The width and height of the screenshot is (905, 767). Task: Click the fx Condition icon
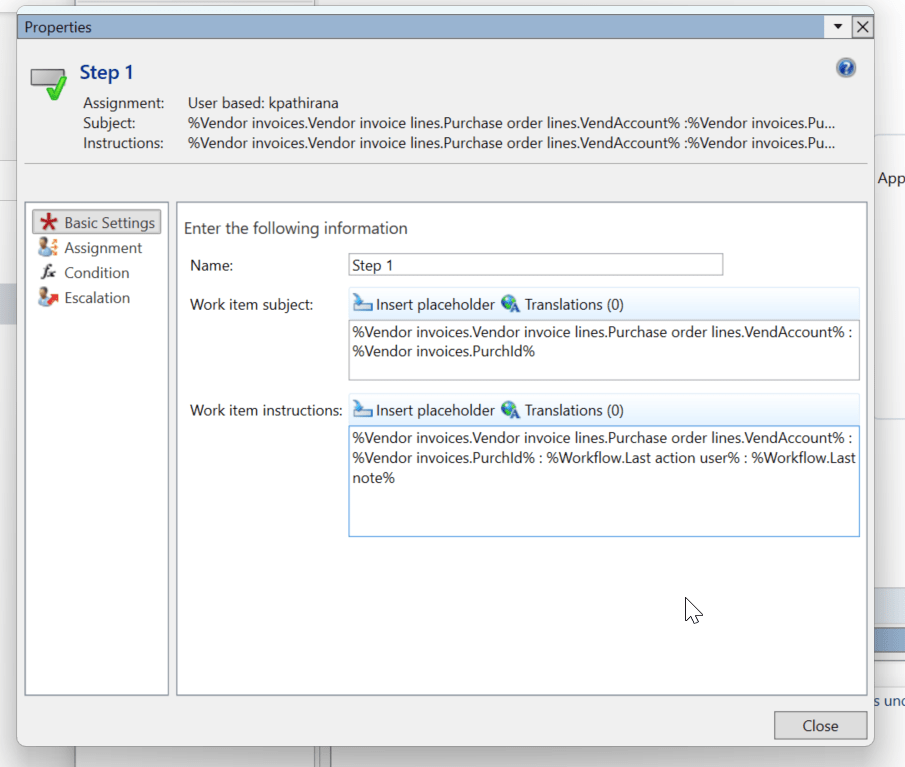point(47,272)
